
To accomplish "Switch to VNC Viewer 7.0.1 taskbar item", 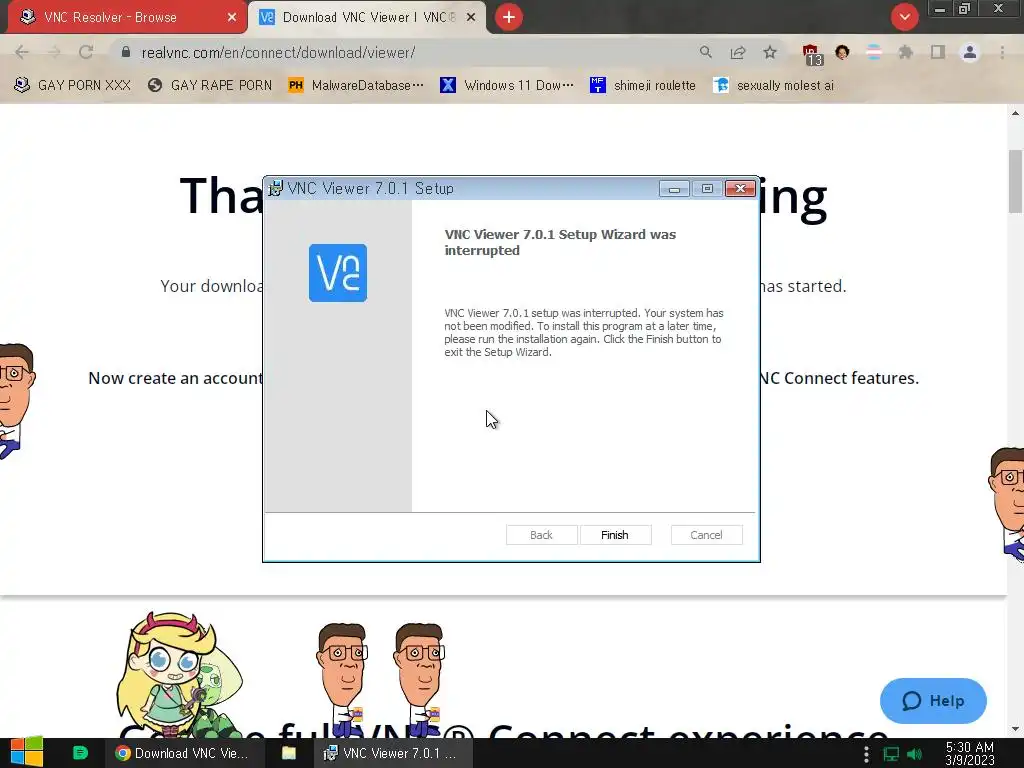I will pos(393,753).
